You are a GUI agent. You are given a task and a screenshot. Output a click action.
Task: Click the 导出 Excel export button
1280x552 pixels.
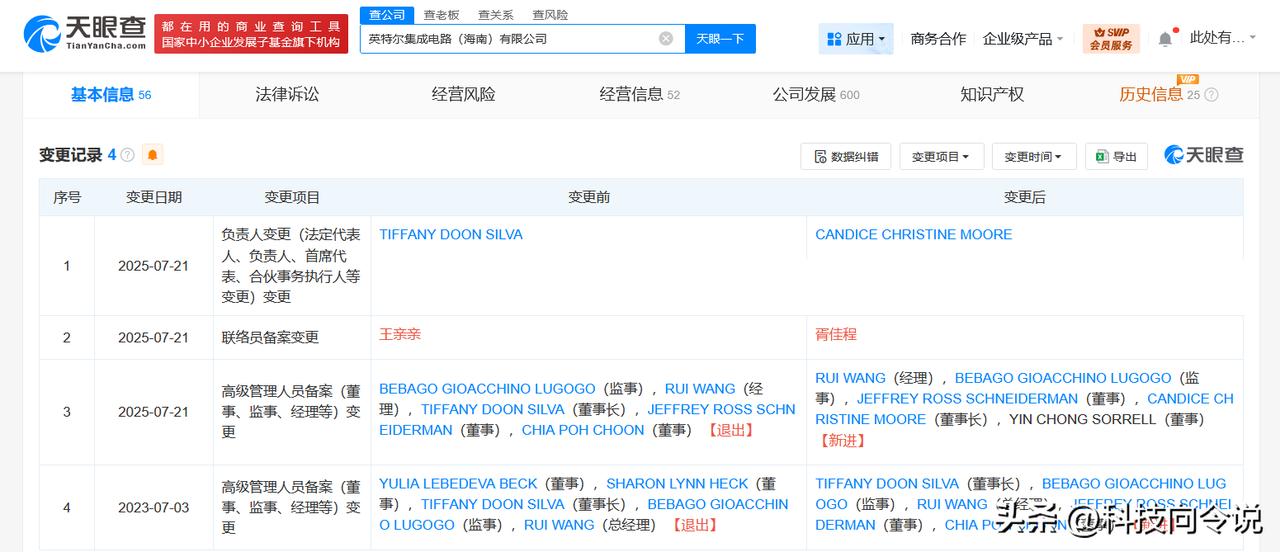[1116, 156]
